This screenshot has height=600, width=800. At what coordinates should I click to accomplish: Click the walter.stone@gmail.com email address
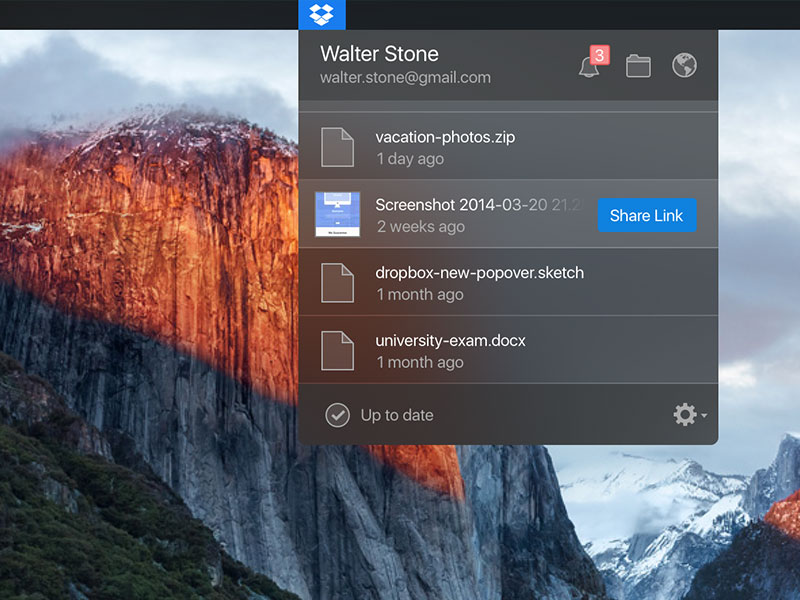click(x=405, y=77)
